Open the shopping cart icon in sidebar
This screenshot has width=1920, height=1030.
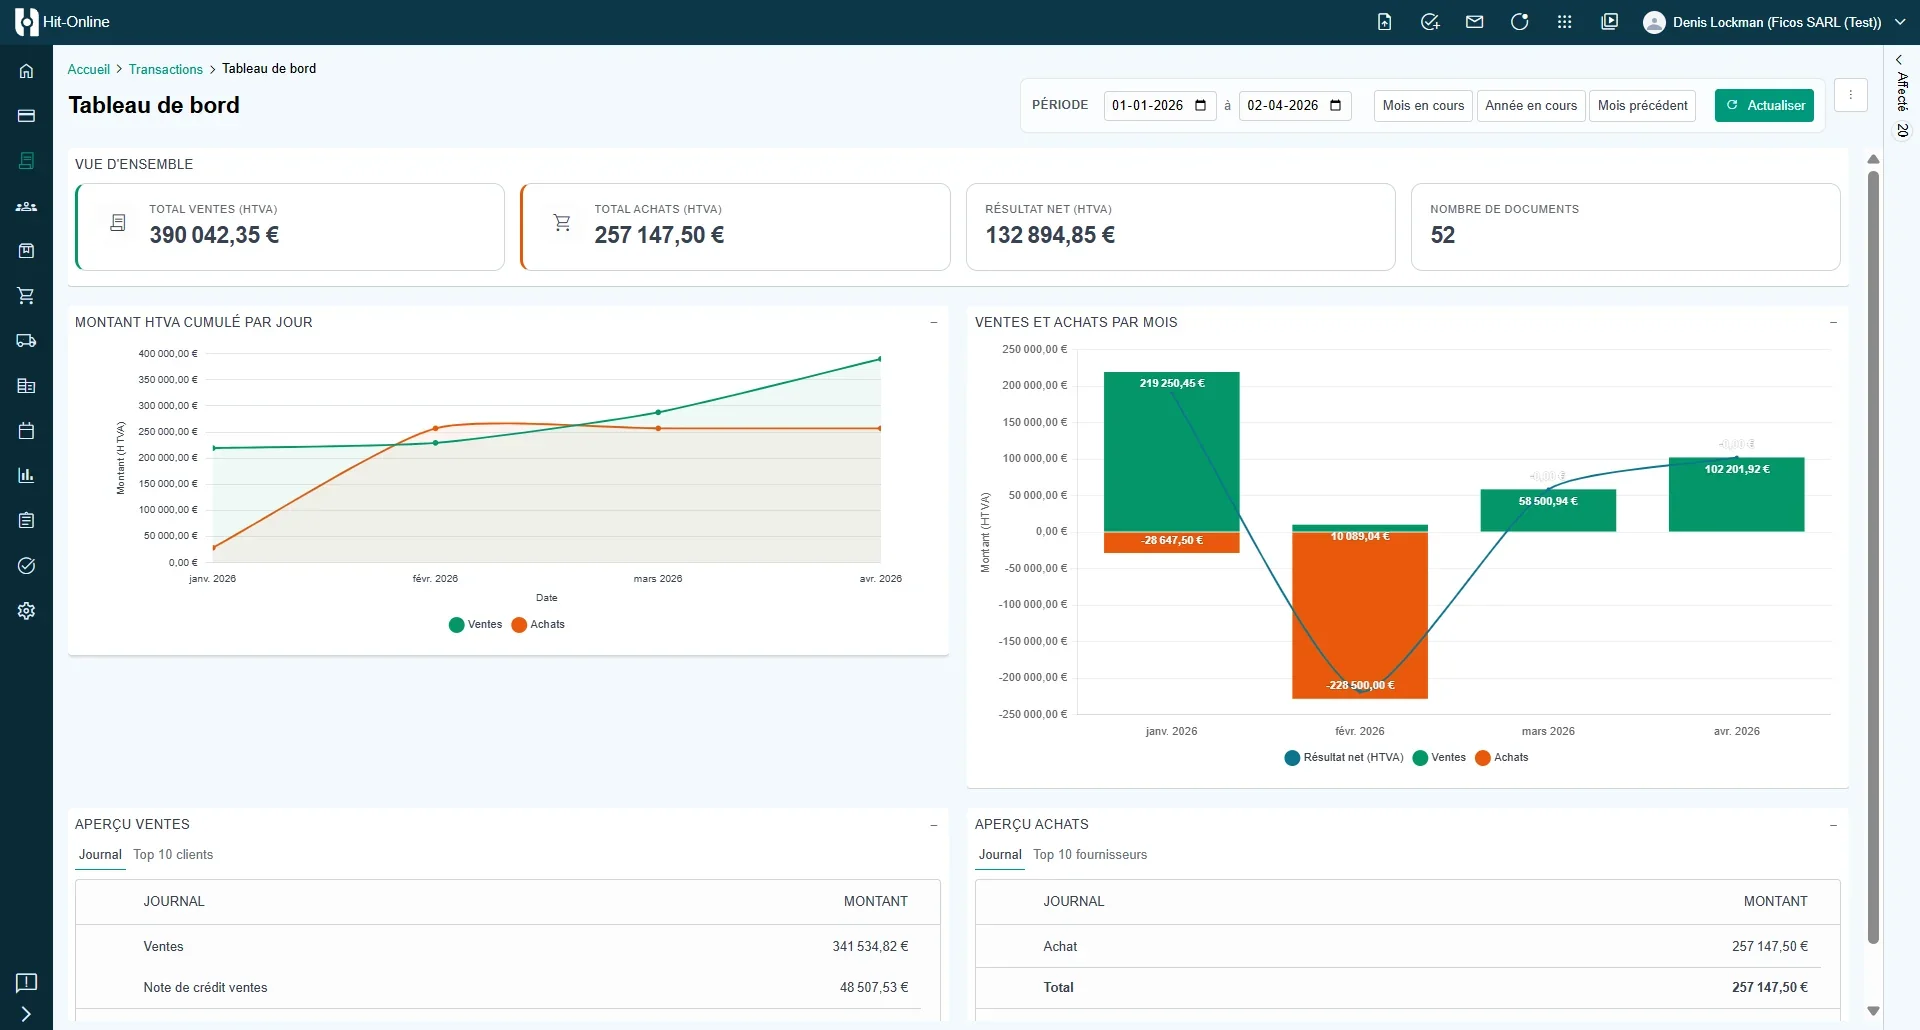tap(26, 296)
